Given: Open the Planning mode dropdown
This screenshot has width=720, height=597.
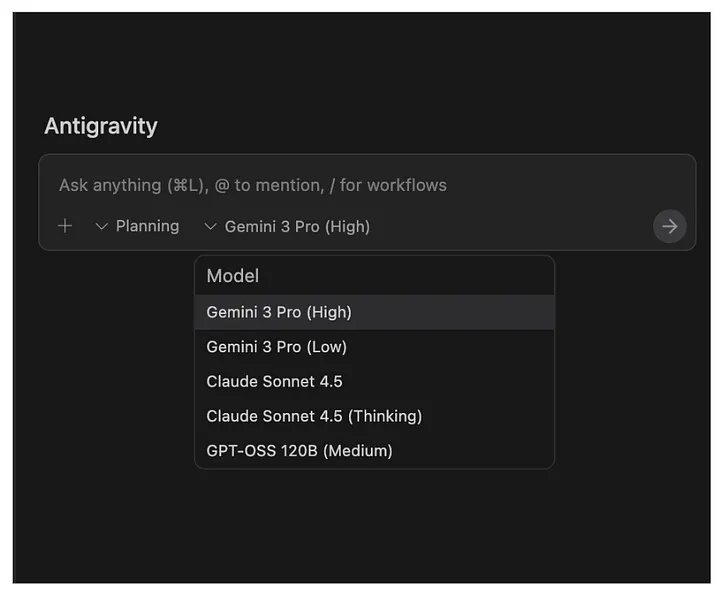Looking at the screenshot, I should [x=137, y=227].
